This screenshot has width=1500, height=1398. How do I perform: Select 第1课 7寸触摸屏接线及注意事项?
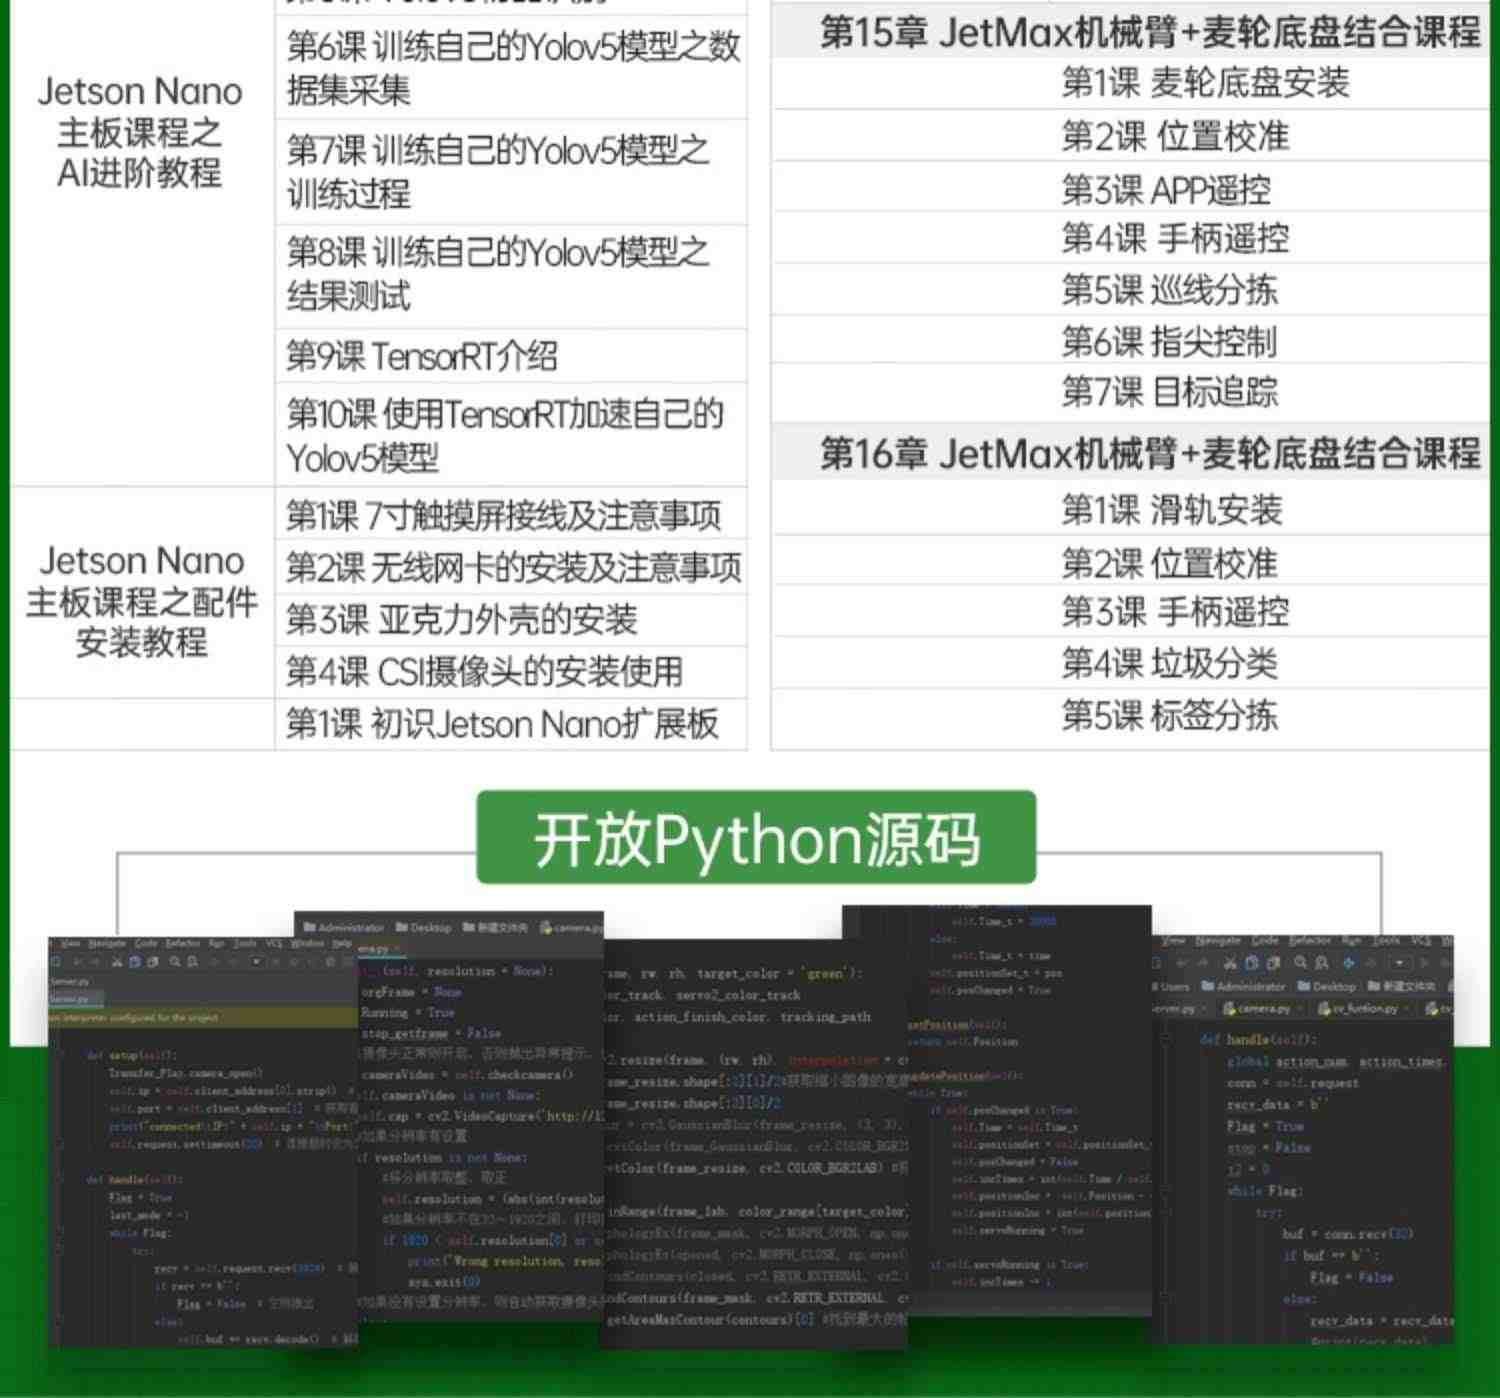[511, 515]
